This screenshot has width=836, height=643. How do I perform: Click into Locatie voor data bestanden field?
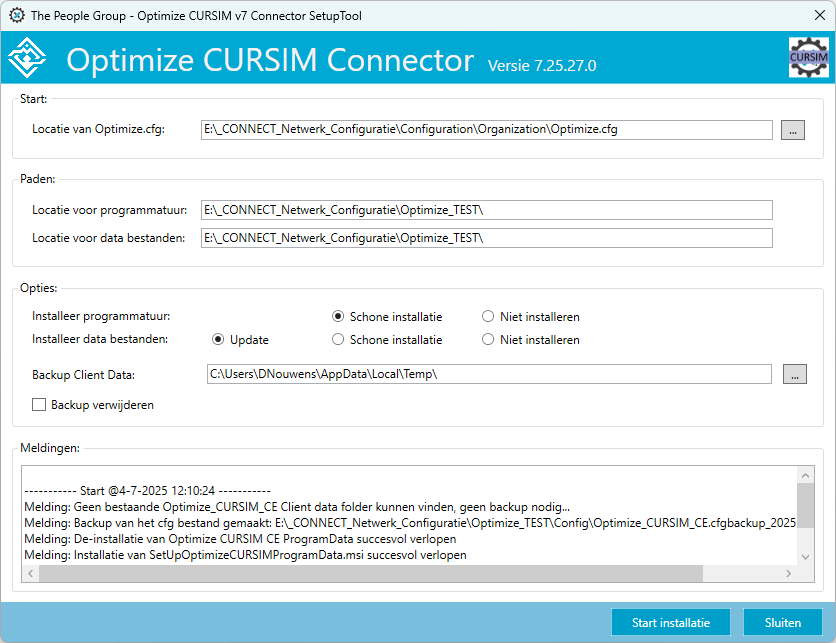pos(487,238)
